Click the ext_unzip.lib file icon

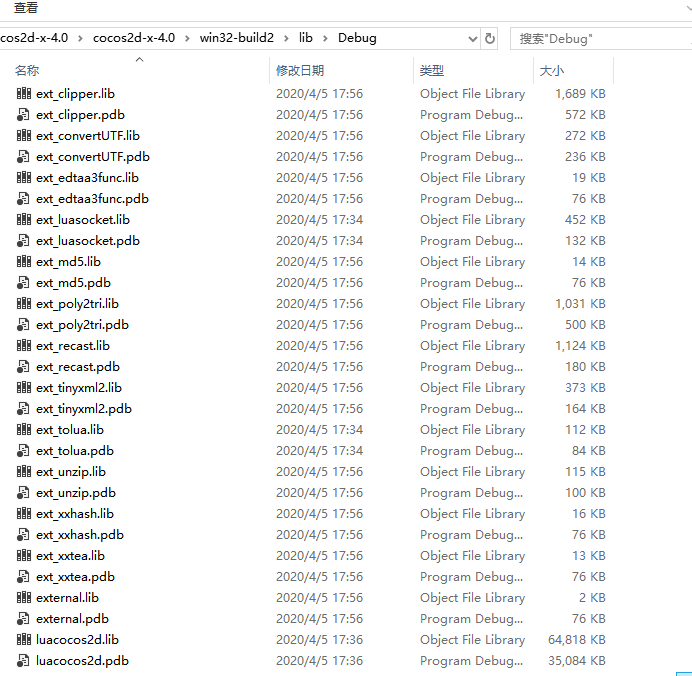[x=23, y=472]
